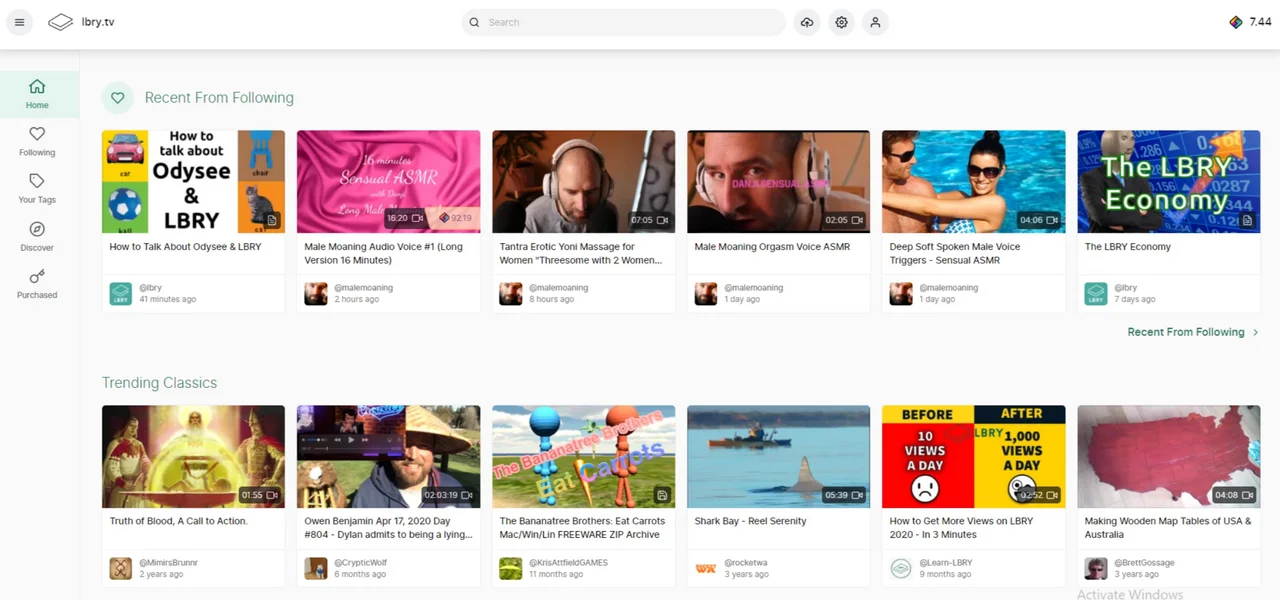Open Truth of Blood video thumbnail
Screen dimensions: 1280x600
click(x=193, y=456)
